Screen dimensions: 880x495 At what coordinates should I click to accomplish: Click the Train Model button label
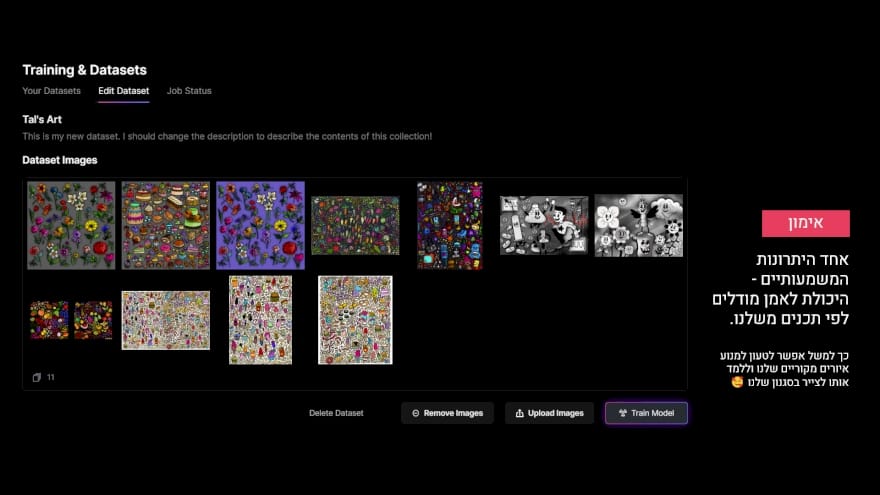click(652, 413)
